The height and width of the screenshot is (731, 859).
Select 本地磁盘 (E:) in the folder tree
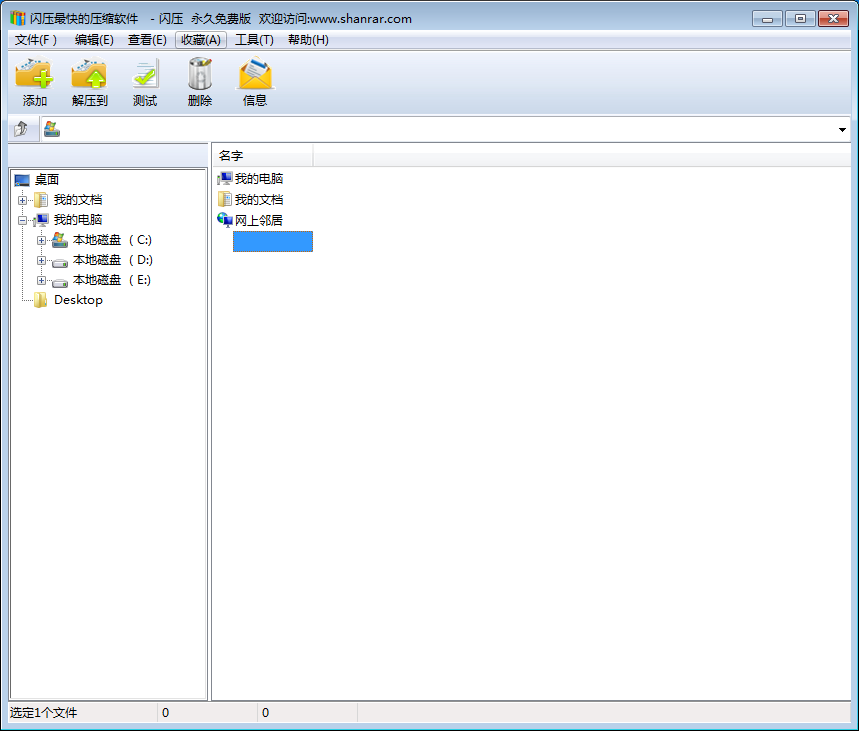[111, 280]
